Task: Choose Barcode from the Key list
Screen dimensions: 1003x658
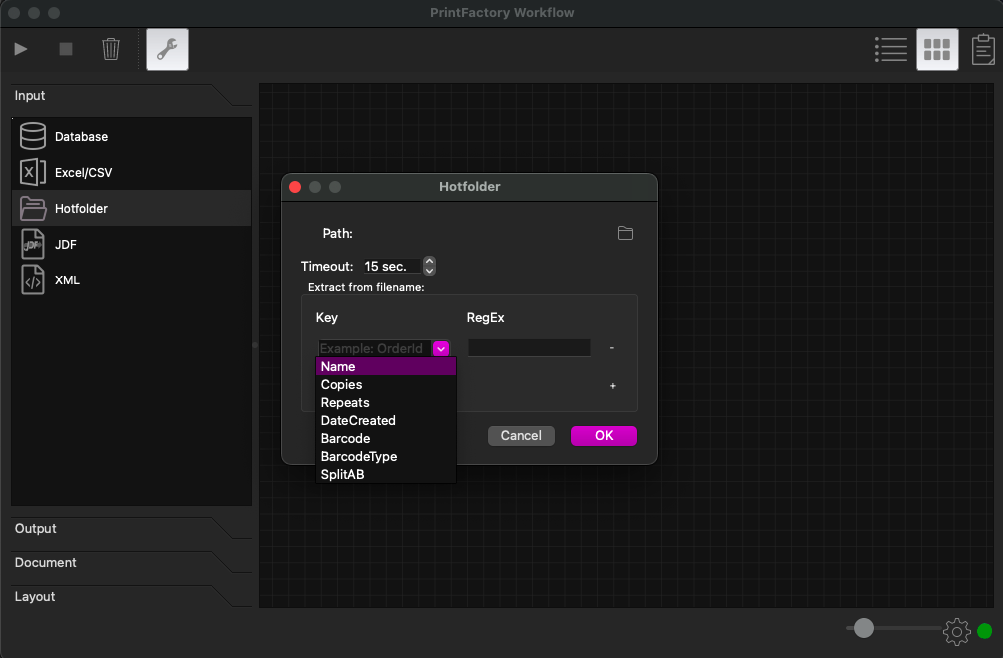Action: (386, 438)
